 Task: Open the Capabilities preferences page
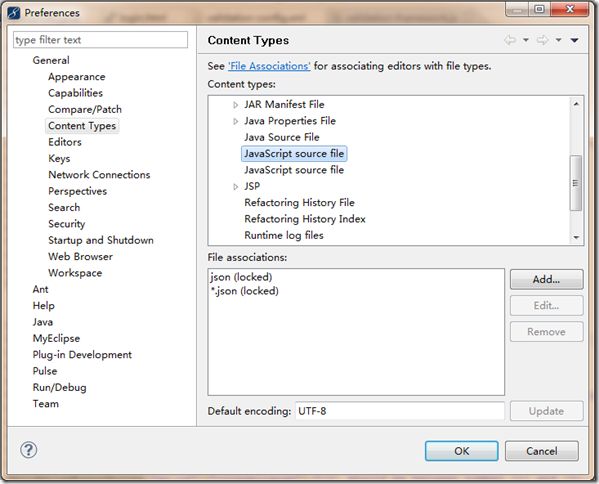point(75,93)
